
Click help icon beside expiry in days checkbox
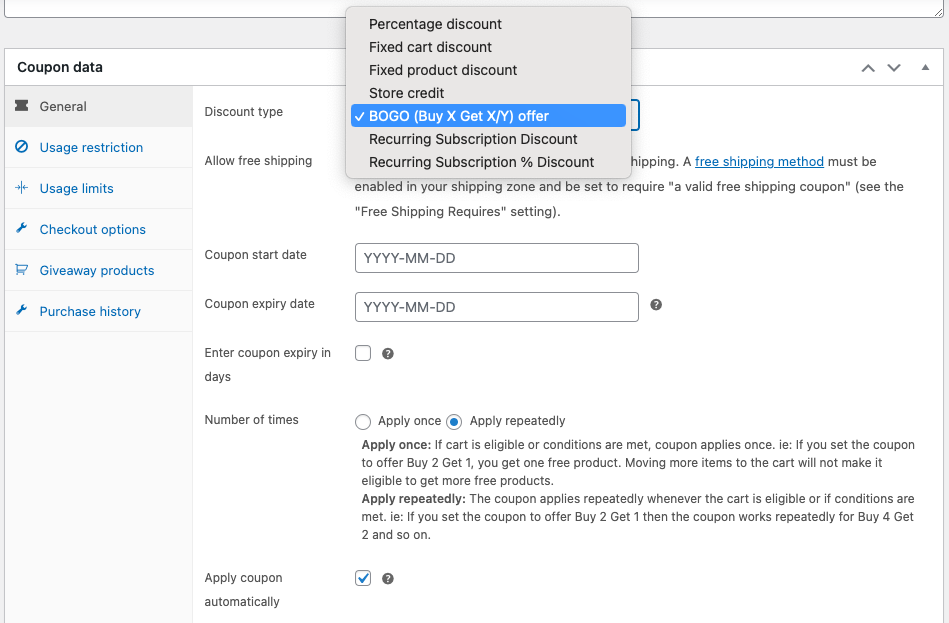[388, 354]
